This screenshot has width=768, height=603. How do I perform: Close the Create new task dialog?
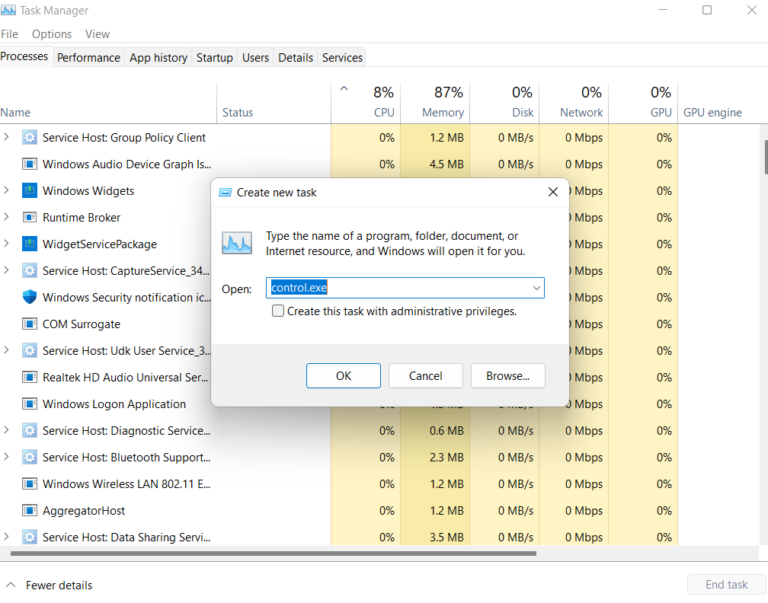pyautogui.click(x=553, y=192)
